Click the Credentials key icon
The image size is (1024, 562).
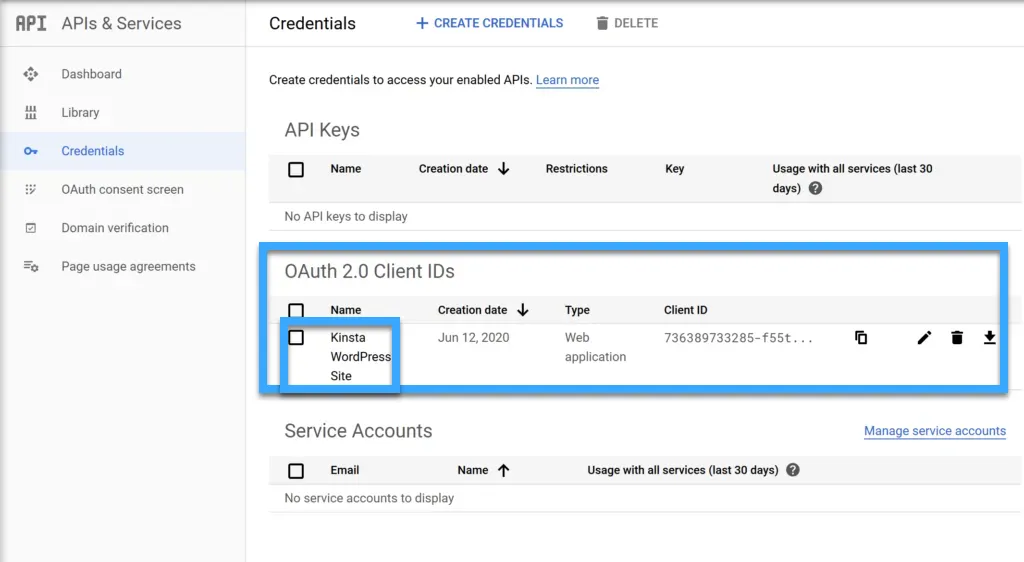tap(31, 151)
